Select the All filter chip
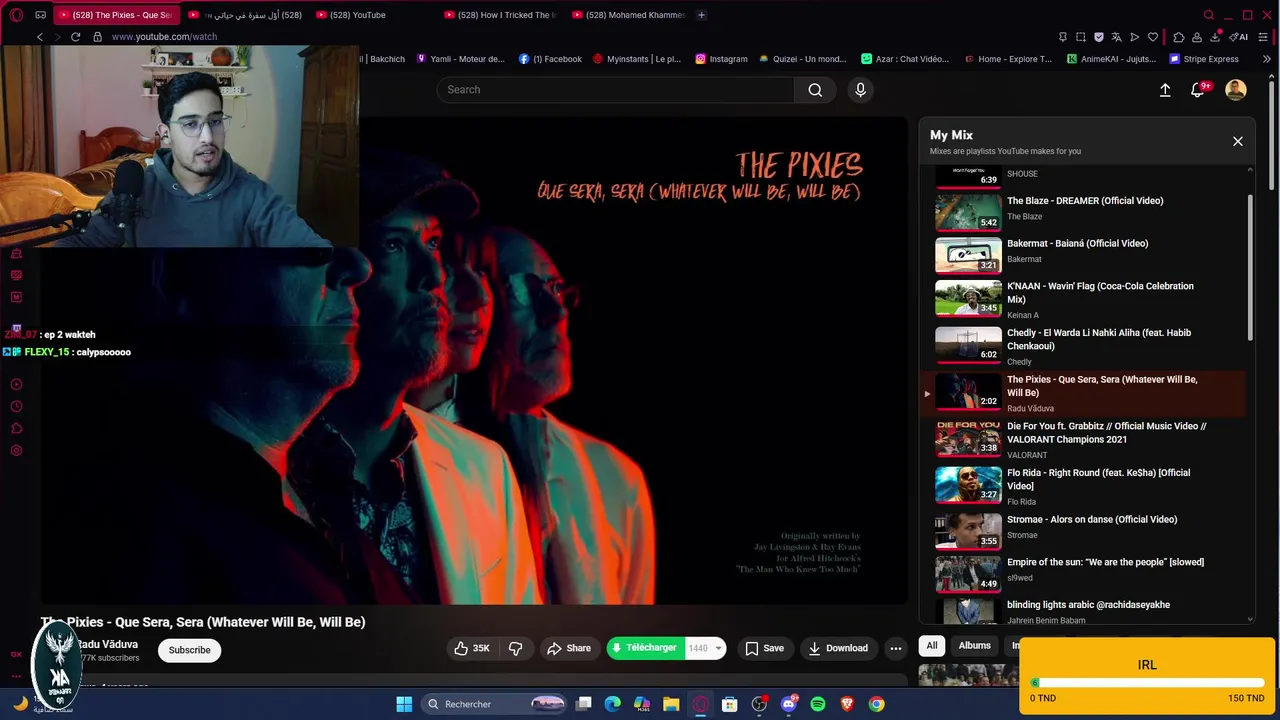The height and width of the screenshot is (720, 1280). point(932,646)
